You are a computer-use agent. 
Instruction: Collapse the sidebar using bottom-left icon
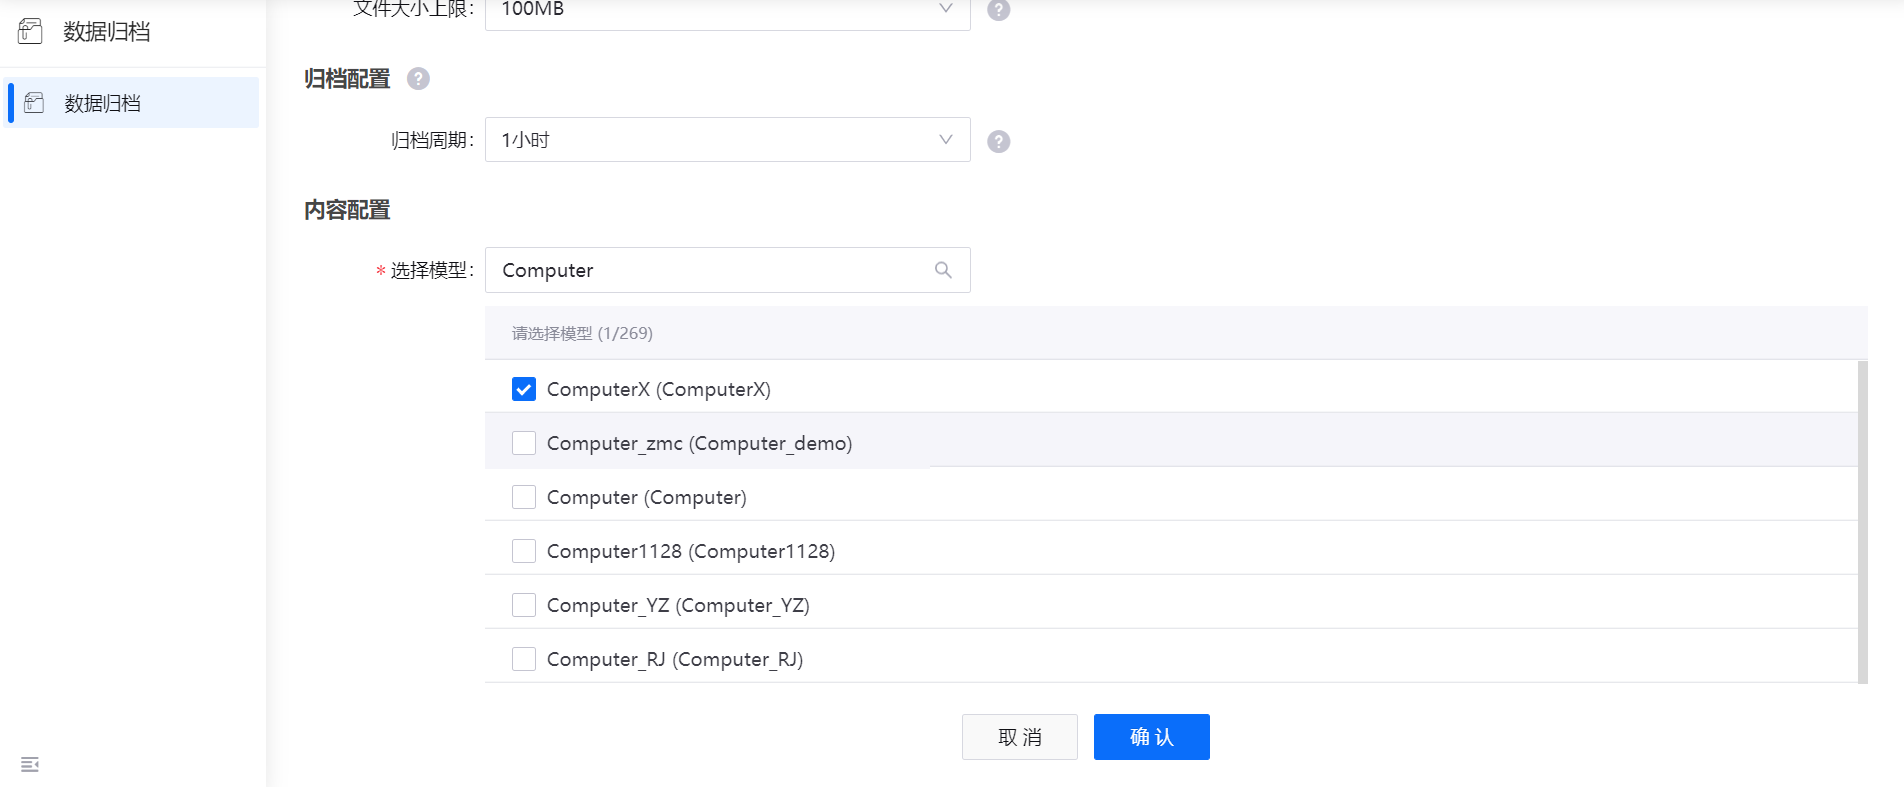click(30, 764)
